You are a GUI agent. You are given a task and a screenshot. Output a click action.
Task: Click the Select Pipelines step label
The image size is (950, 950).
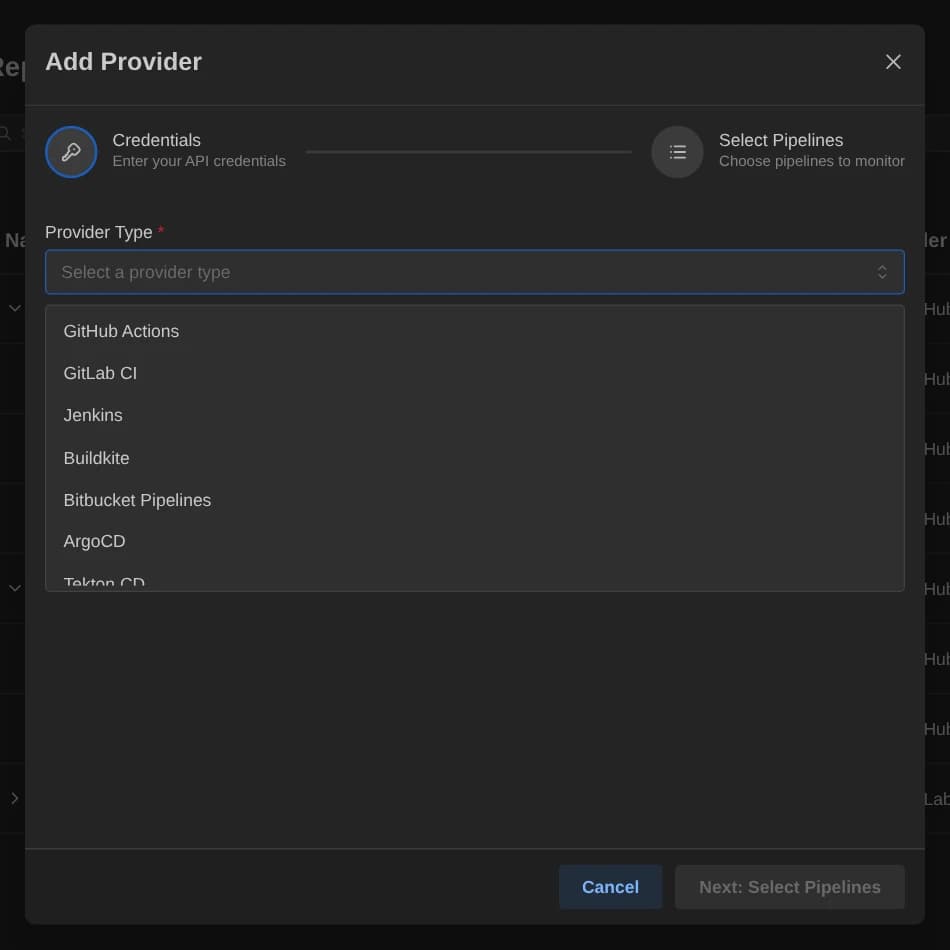click(780, 140)
